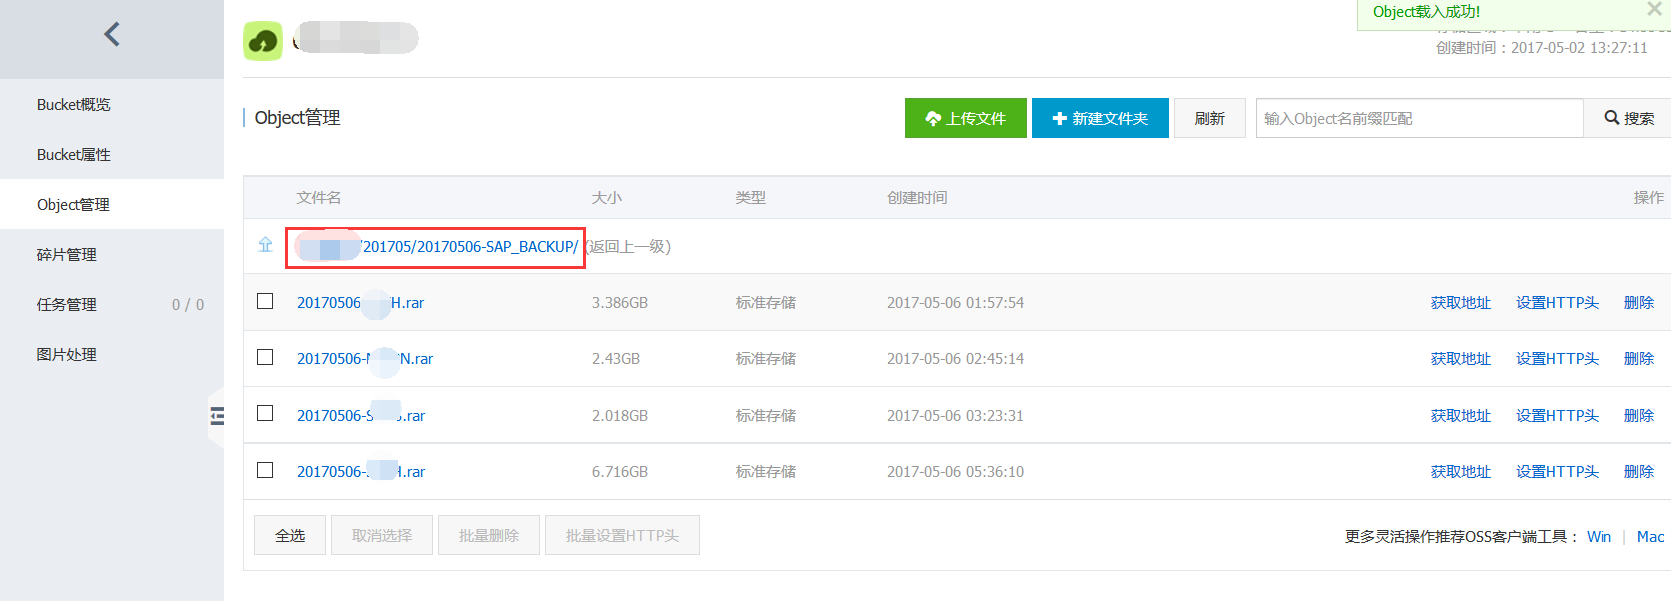Click the 6.716GB size cell
The width and height of the screenshot is (1671, 601).
click(x=620, y=472)
